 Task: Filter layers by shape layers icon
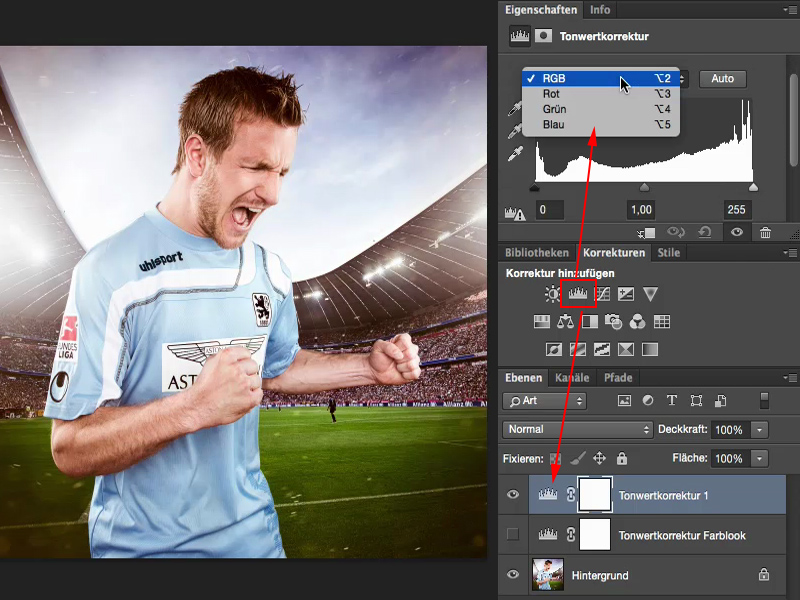[x=696, y=401]
